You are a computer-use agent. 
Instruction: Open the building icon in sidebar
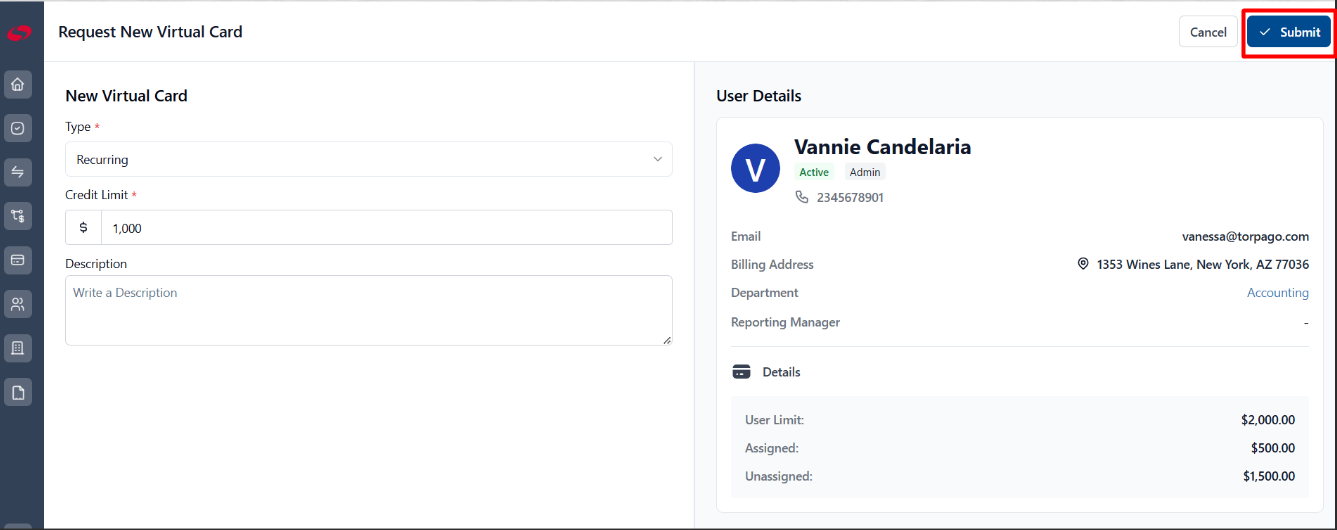(17, 348)
